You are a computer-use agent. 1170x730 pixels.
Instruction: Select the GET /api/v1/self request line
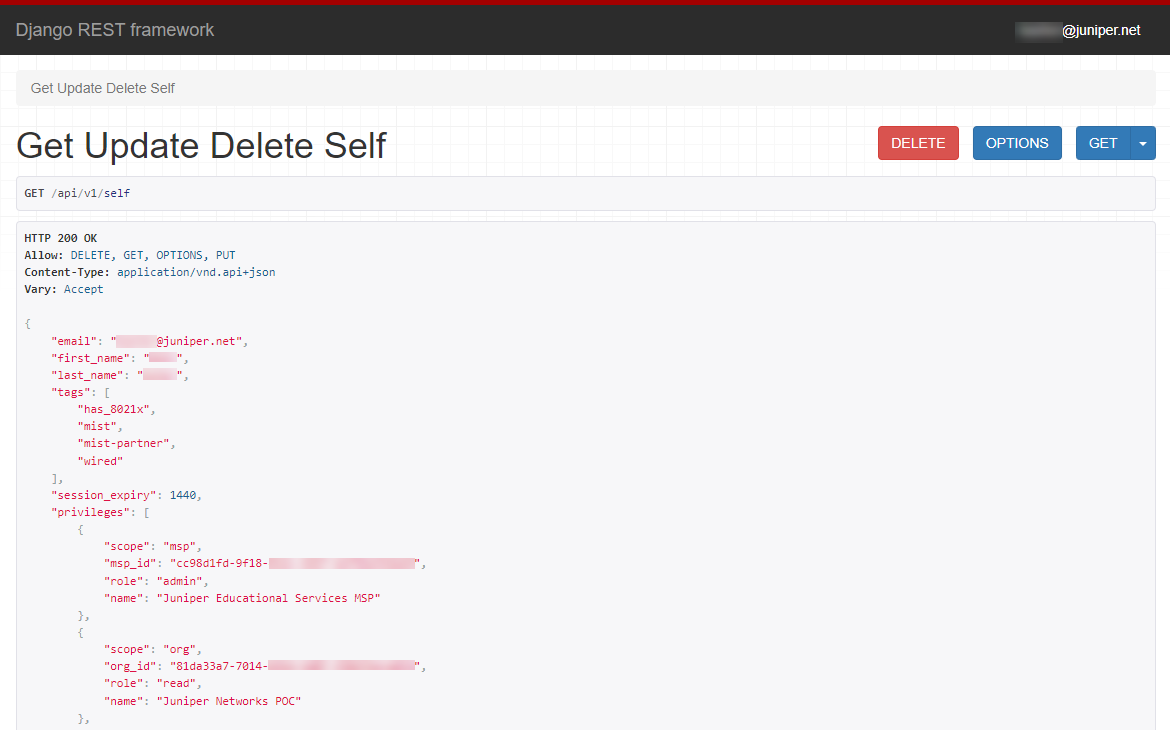point(77,193)
